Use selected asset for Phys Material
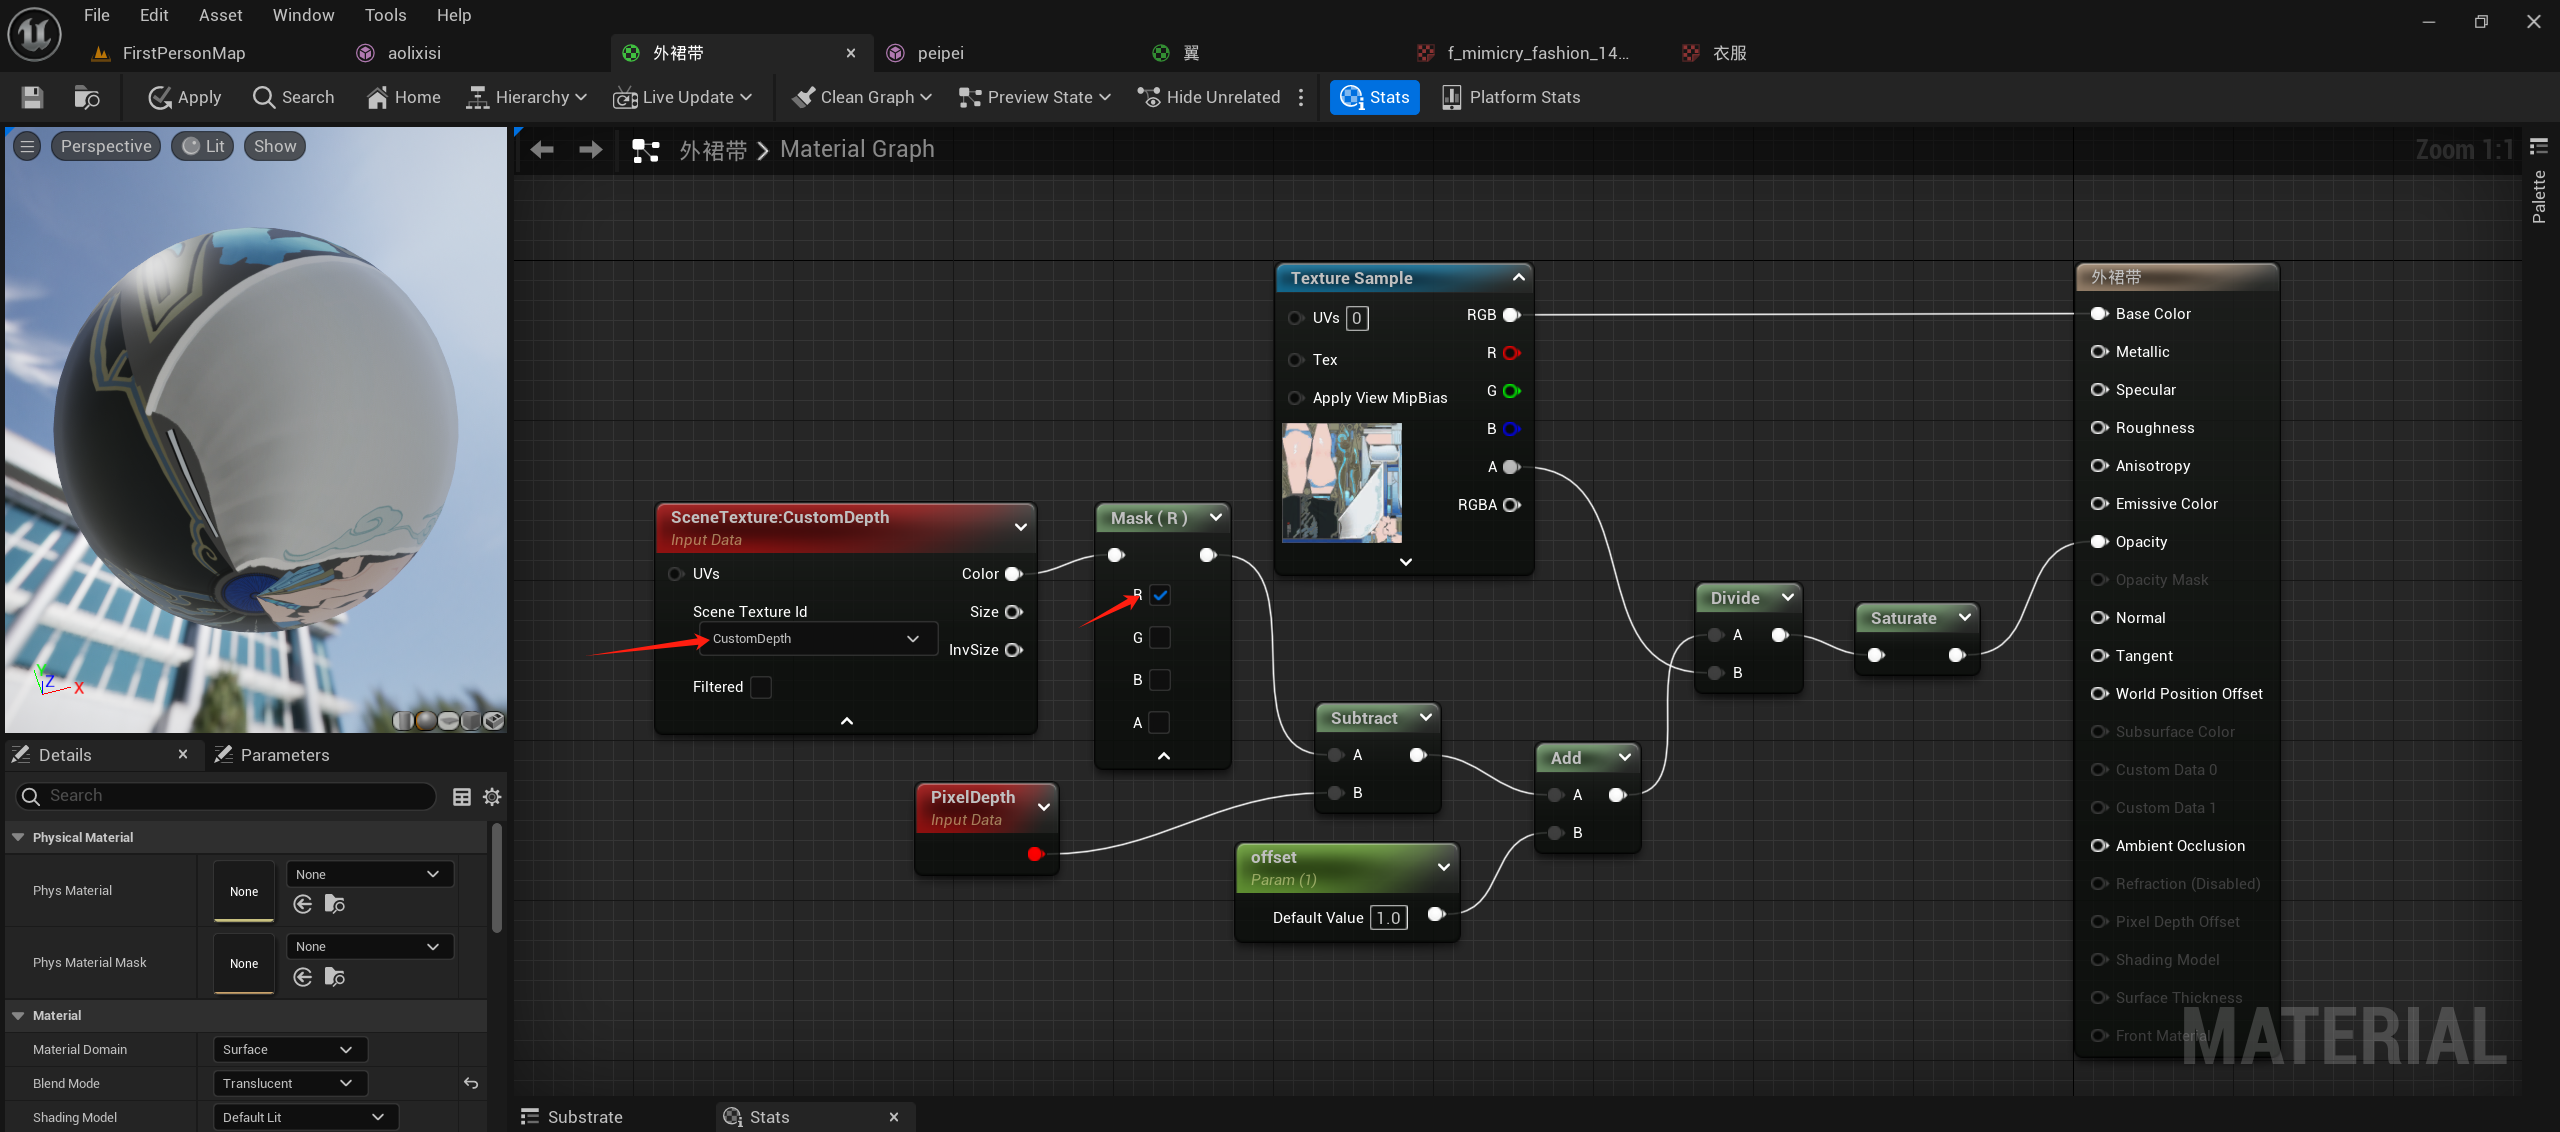Image resolution: width=2560 pixels, height=1132 pixels. tap(303, 904)
